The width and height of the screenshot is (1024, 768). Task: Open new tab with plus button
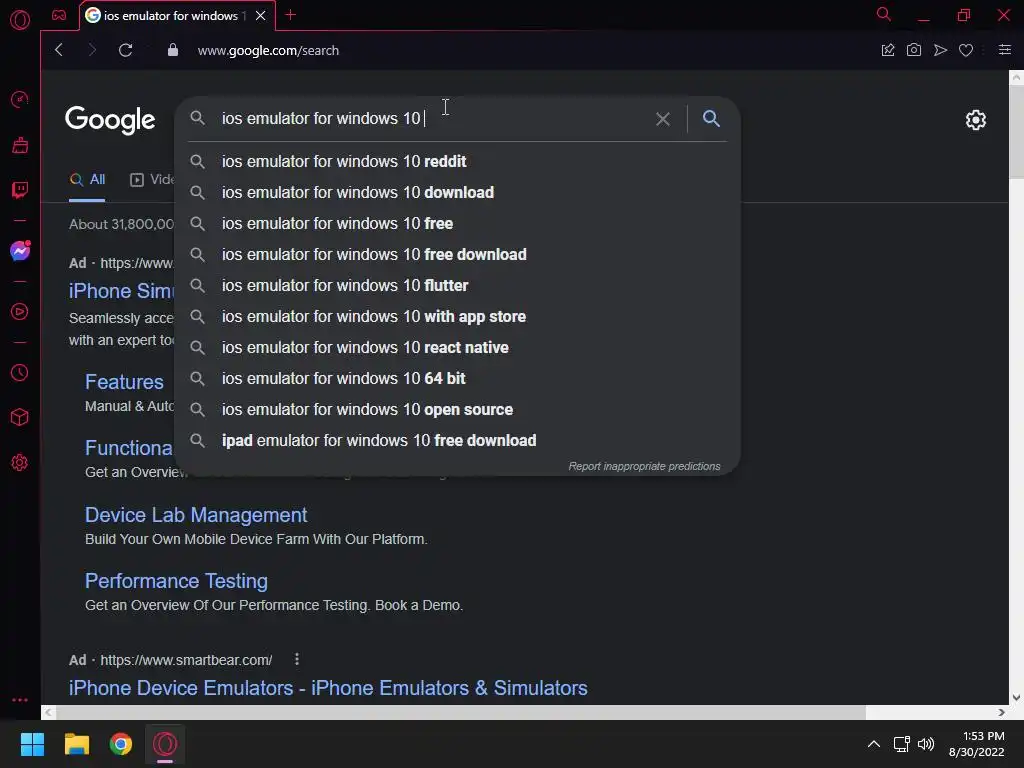point(291,15)
